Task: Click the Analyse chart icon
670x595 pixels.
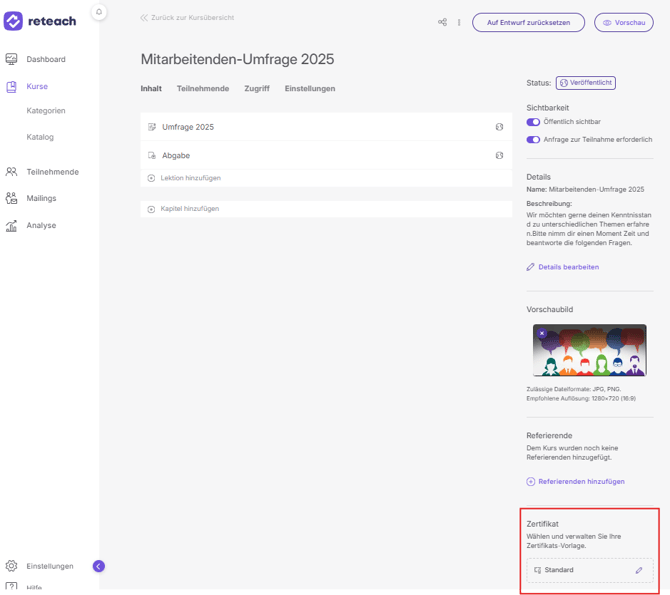Action: pyautogui.click(x=12, y=225)
